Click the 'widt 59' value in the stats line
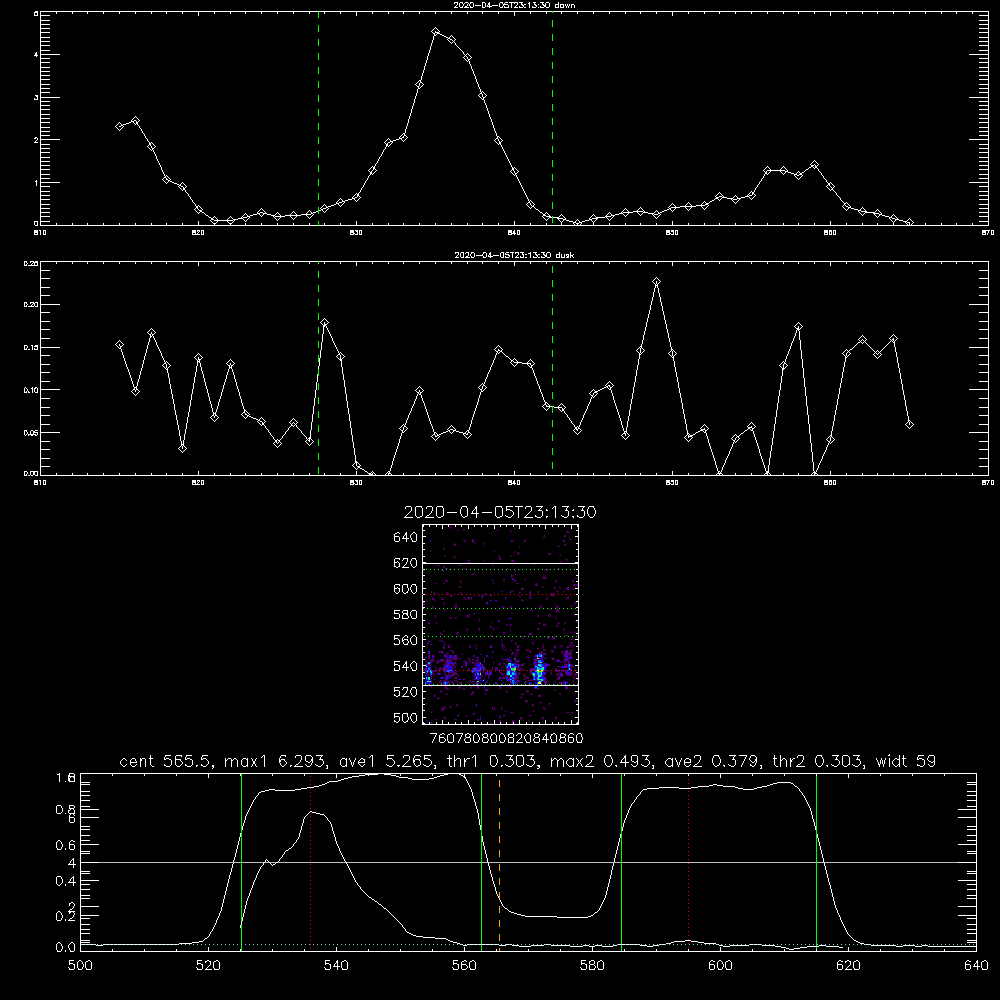Screen dimensions: 1000x1000 tap(906, 761)
